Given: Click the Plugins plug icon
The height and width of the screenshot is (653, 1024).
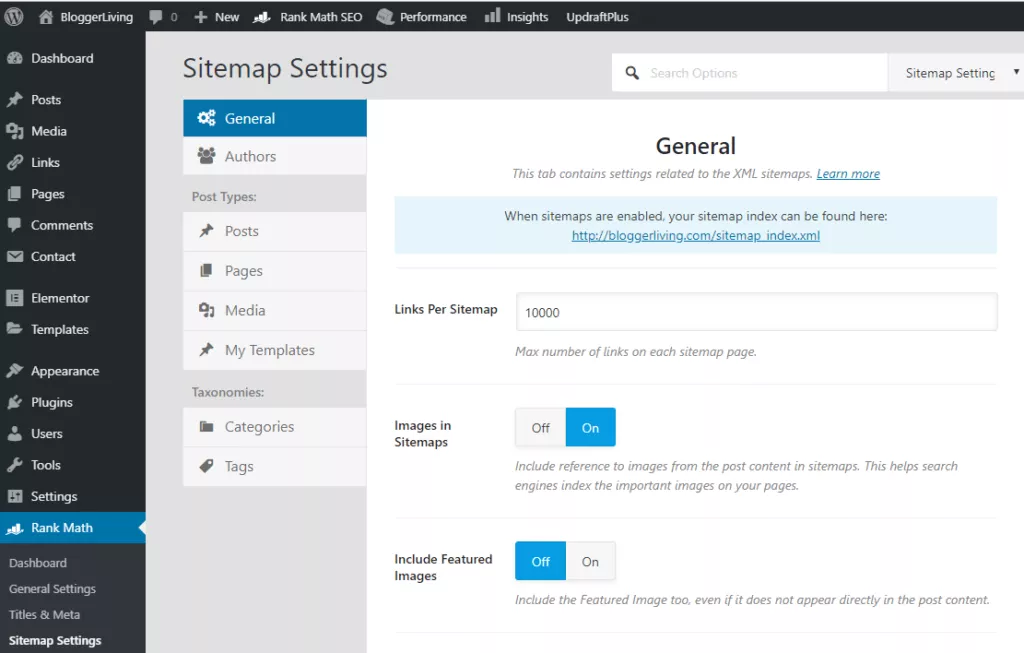Looking at the screenshot, I should click(x=15, y=402).
